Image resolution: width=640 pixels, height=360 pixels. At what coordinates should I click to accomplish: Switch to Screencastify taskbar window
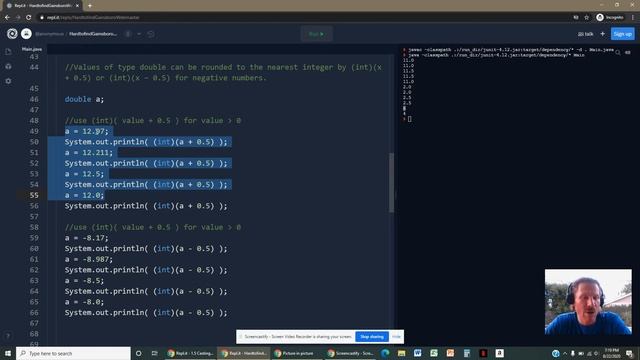(350, 353)
